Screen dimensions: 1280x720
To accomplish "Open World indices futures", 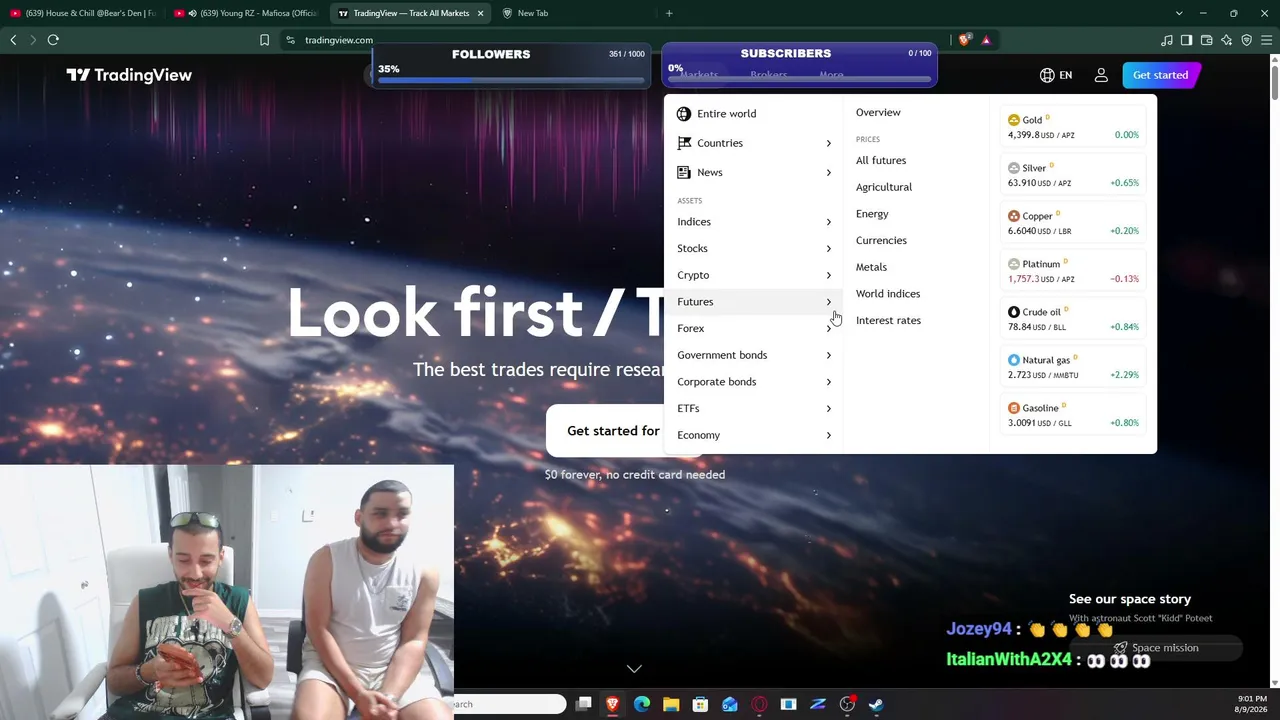I will 888,294.
